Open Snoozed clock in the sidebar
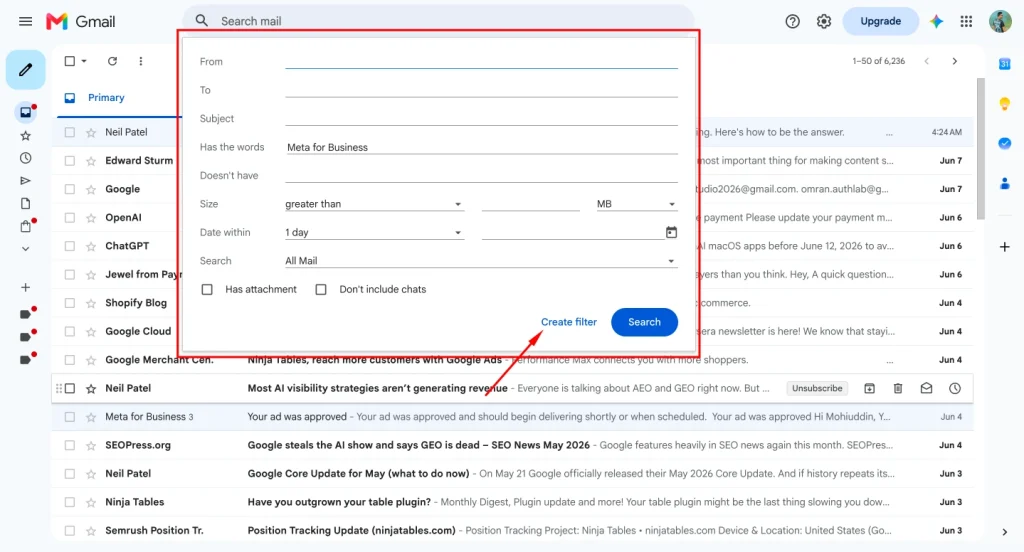Screen dimensions: 1024x552 [x=25, y=158]
